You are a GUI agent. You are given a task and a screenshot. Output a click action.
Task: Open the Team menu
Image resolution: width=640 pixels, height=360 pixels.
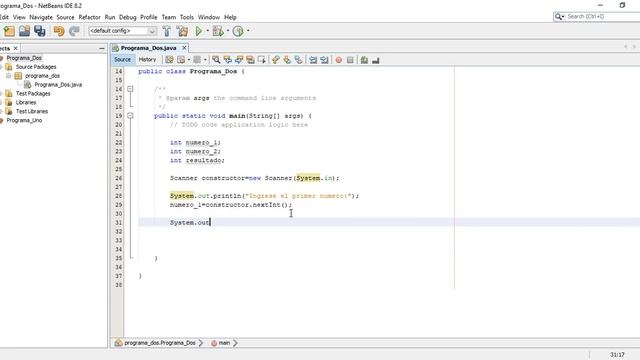(x=169, y=17)
